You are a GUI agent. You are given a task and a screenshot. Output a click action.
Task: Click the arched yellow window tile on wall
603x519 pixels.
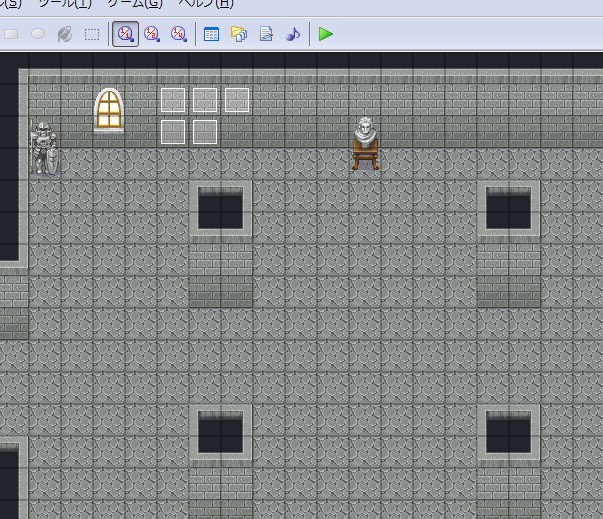coord(109,110)
